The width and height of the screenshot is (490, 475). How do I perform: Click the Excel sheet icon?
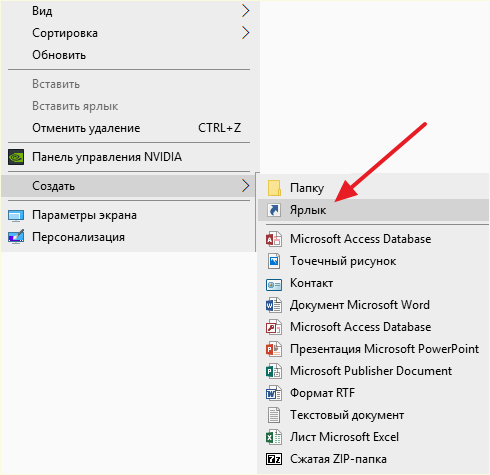pos(274,437)
